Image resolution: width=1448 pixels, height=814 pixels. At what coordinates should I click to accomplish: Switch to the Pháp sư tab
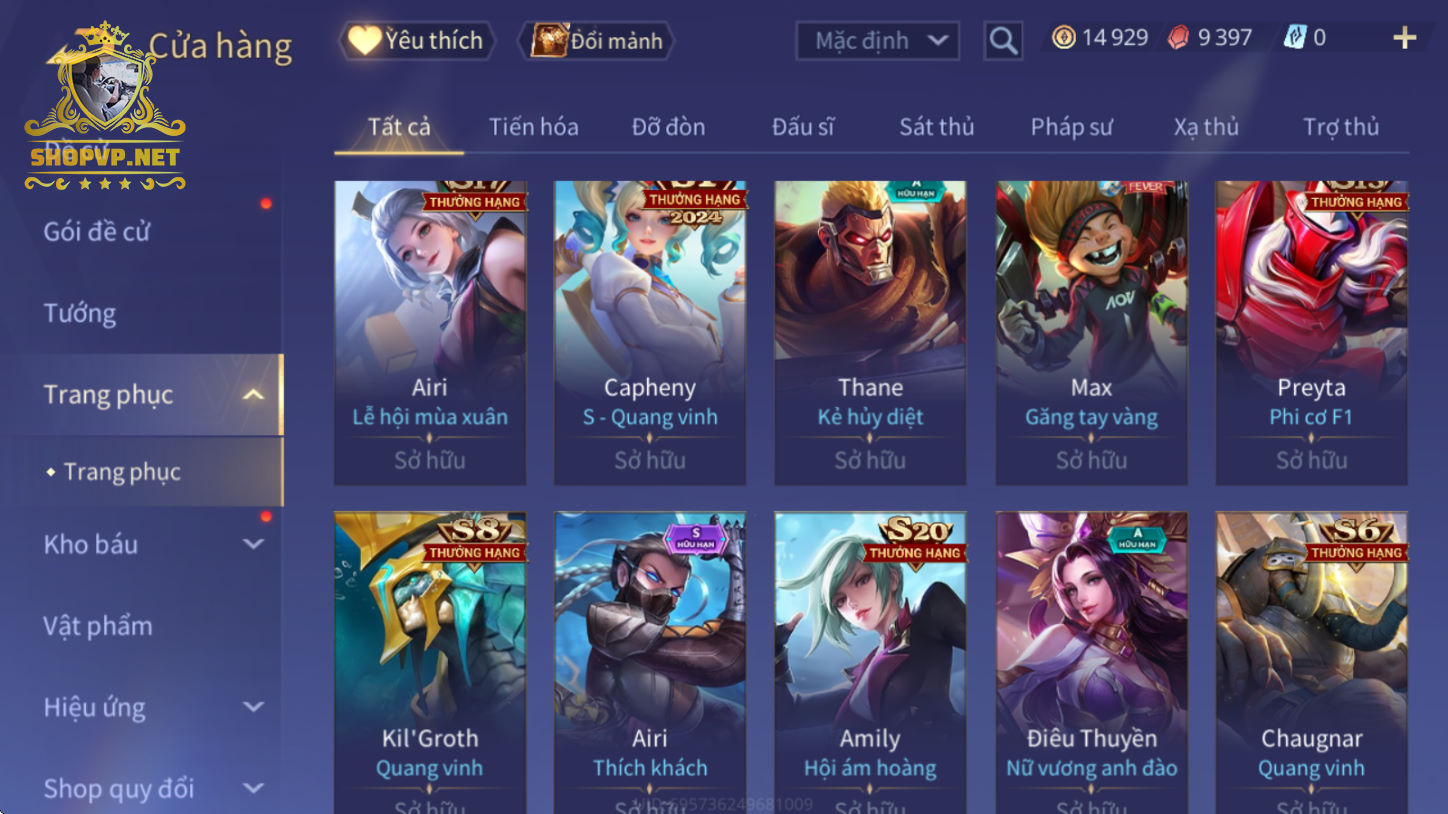point(1071,127)
